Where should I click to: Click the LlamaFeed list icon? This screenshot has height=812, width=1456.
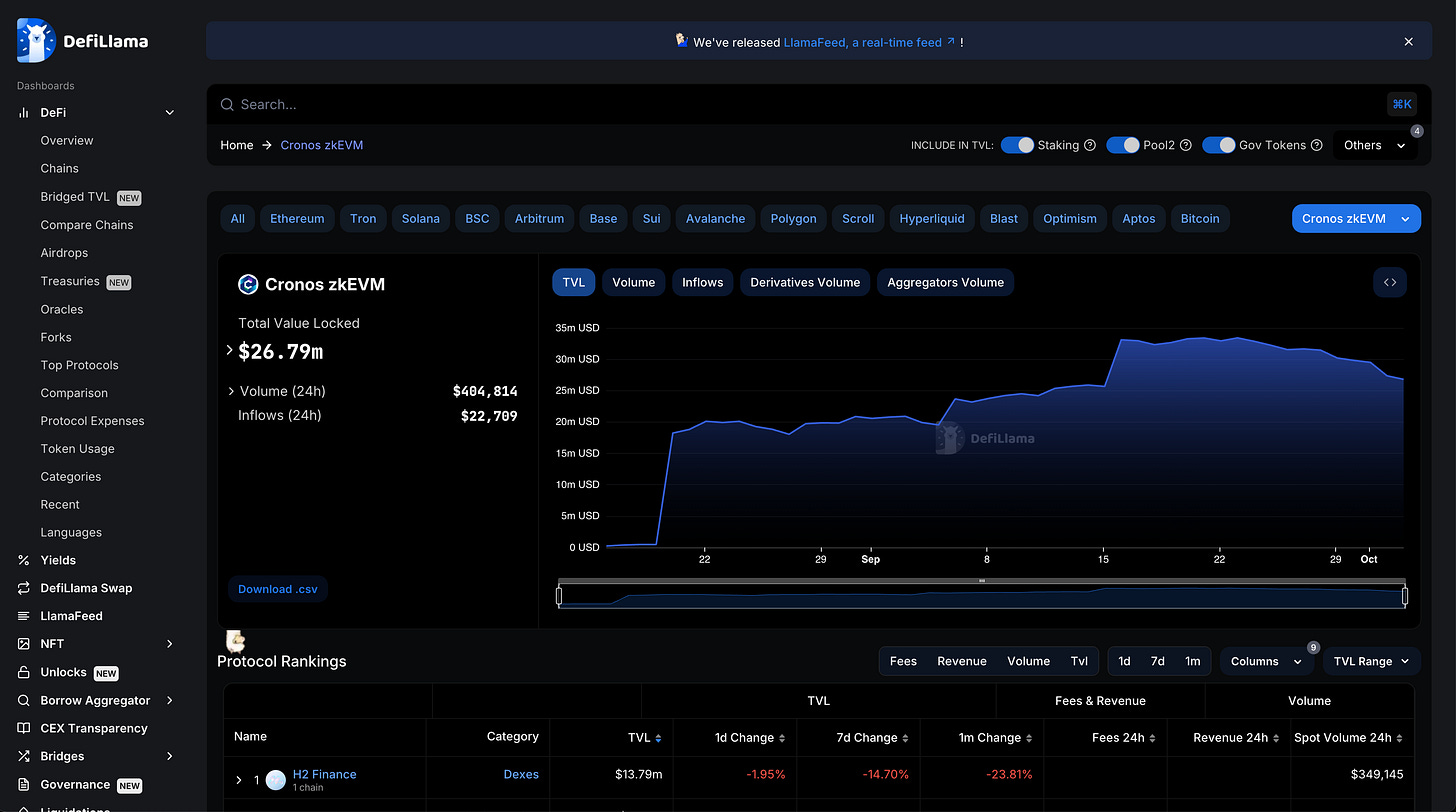pyautogui.click(x=23, y=616)
